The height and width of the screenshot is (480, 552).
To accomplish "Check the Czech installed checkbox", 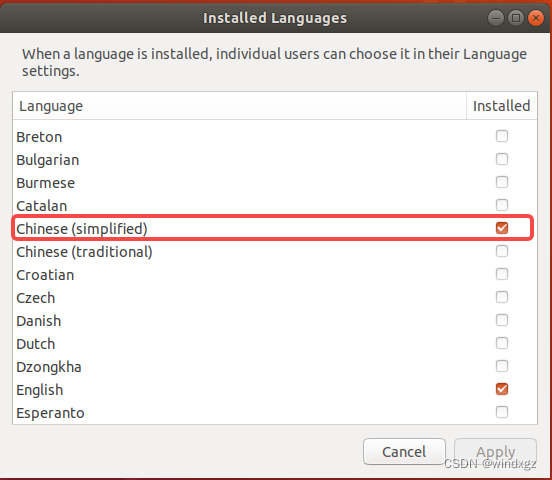I will click(502, 297).
